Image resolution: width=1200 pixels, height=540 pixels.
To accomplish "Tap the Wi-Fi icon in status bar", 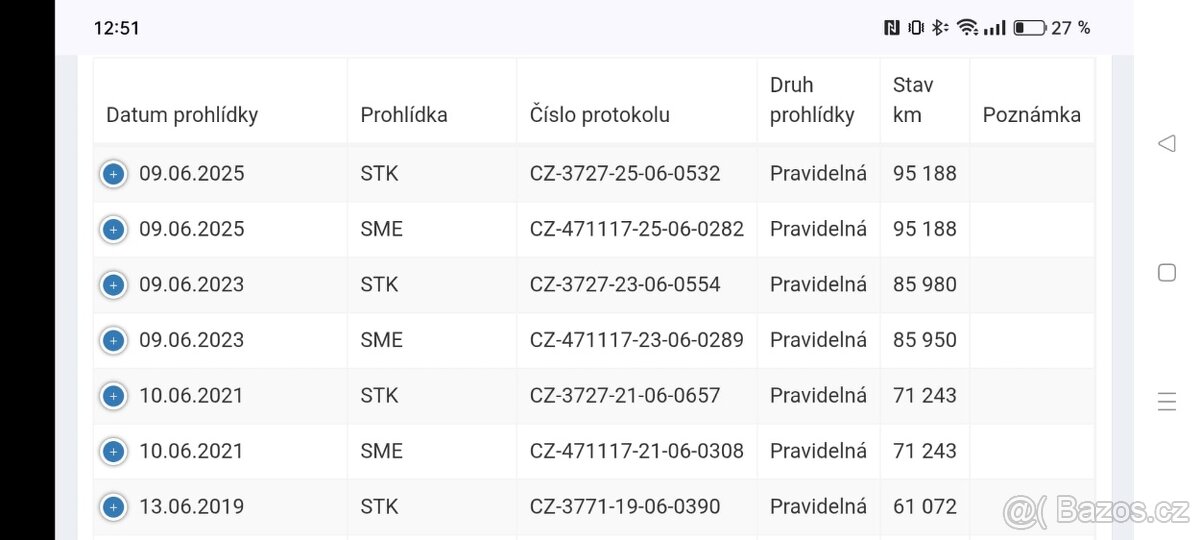I will click(x=967, y=28).
